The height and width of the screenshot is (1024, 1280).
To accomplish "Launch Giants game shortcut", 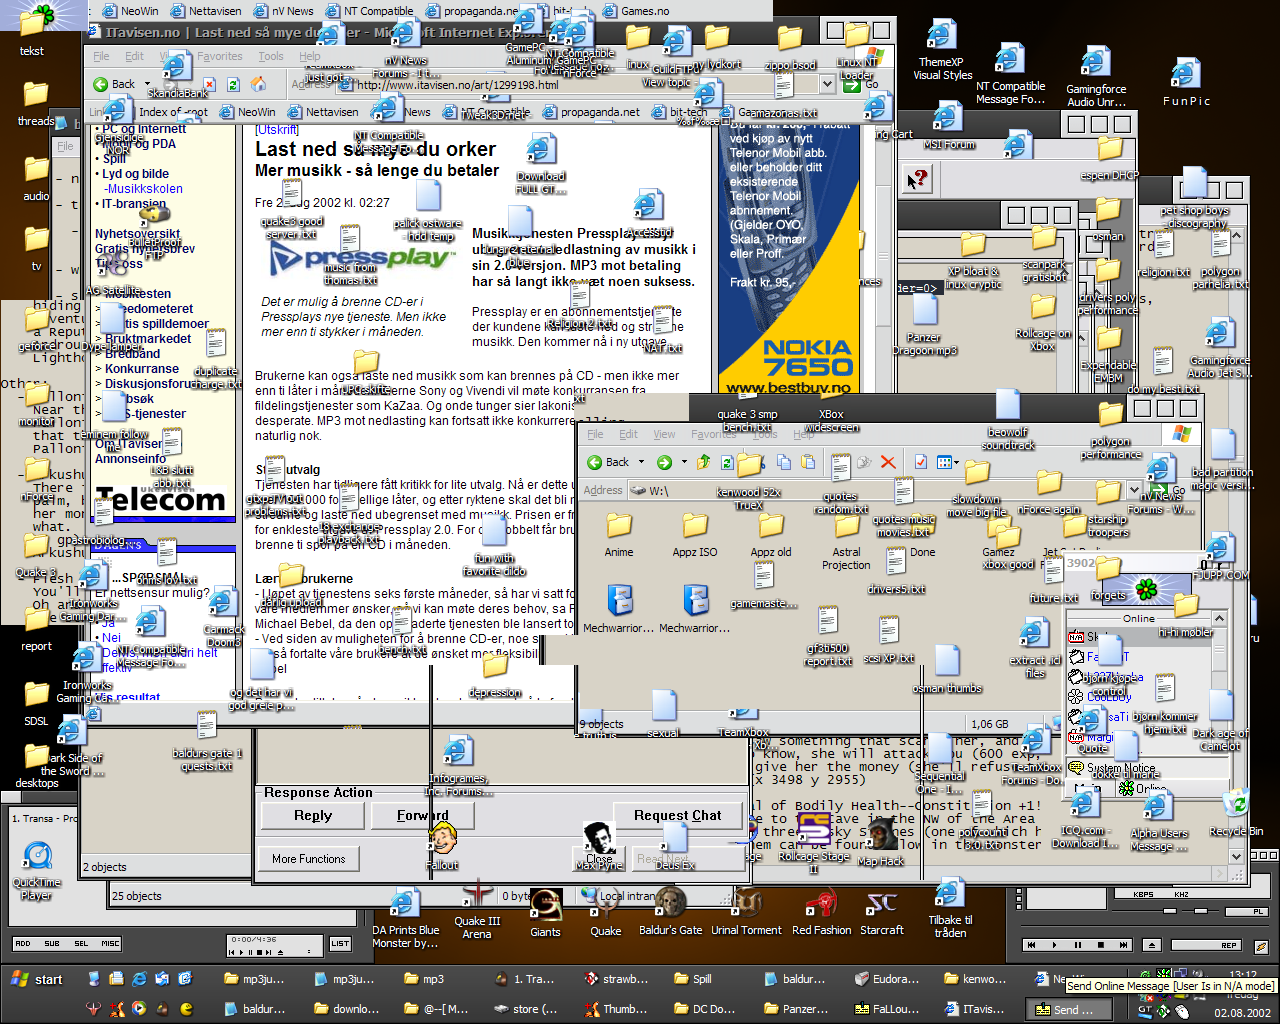I will click(545, 912).
